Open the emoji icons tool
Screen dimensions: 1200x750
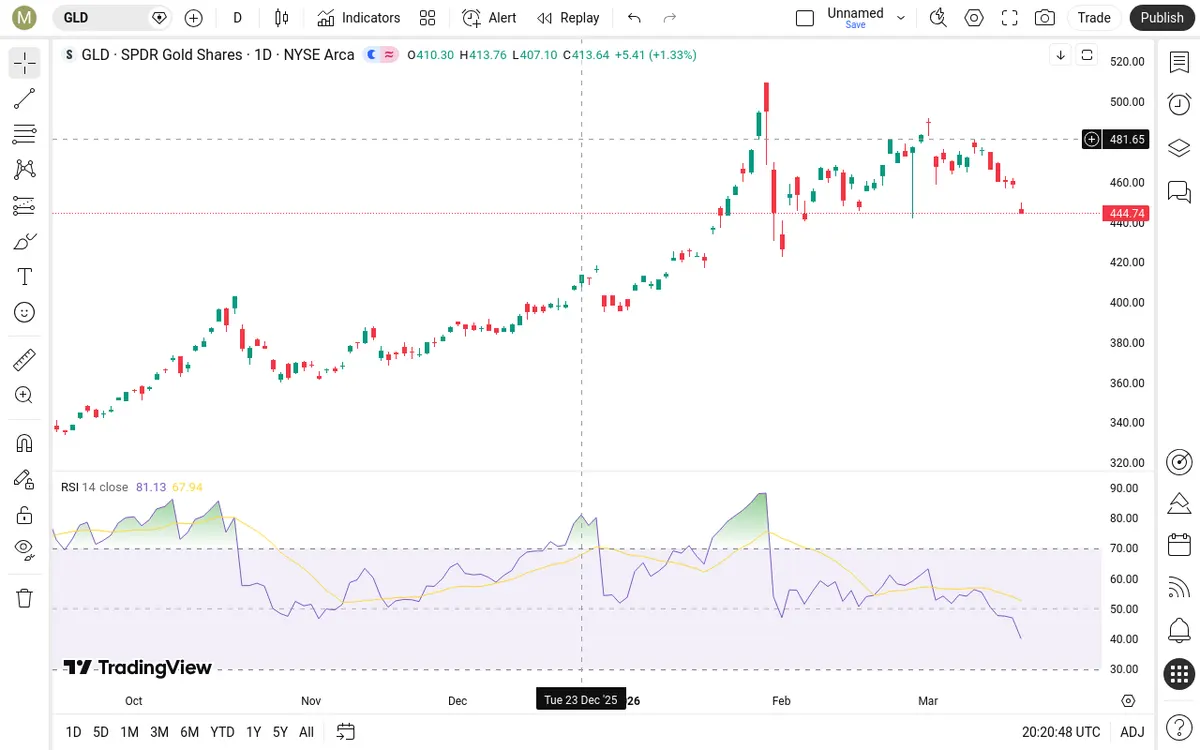[x=25, y=313]
